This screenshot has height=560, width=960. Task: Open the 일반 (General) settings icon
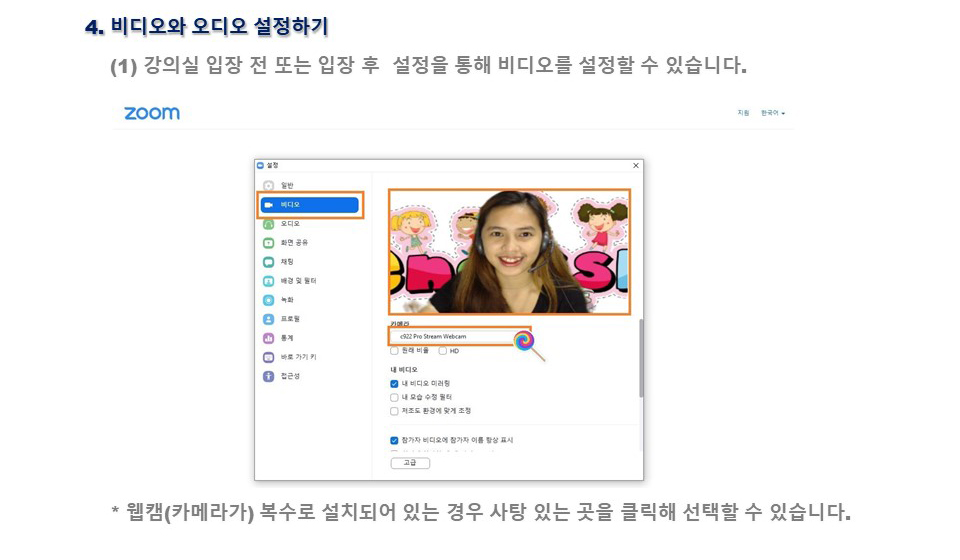pyautogui.click(x=268, y=186)
